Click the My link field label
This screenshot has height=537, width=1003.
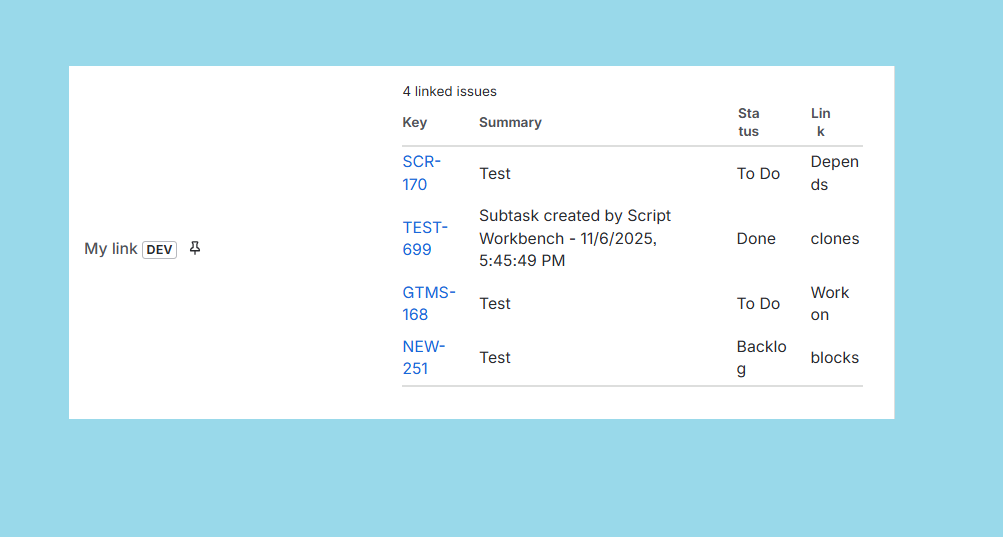coord(110,248)
